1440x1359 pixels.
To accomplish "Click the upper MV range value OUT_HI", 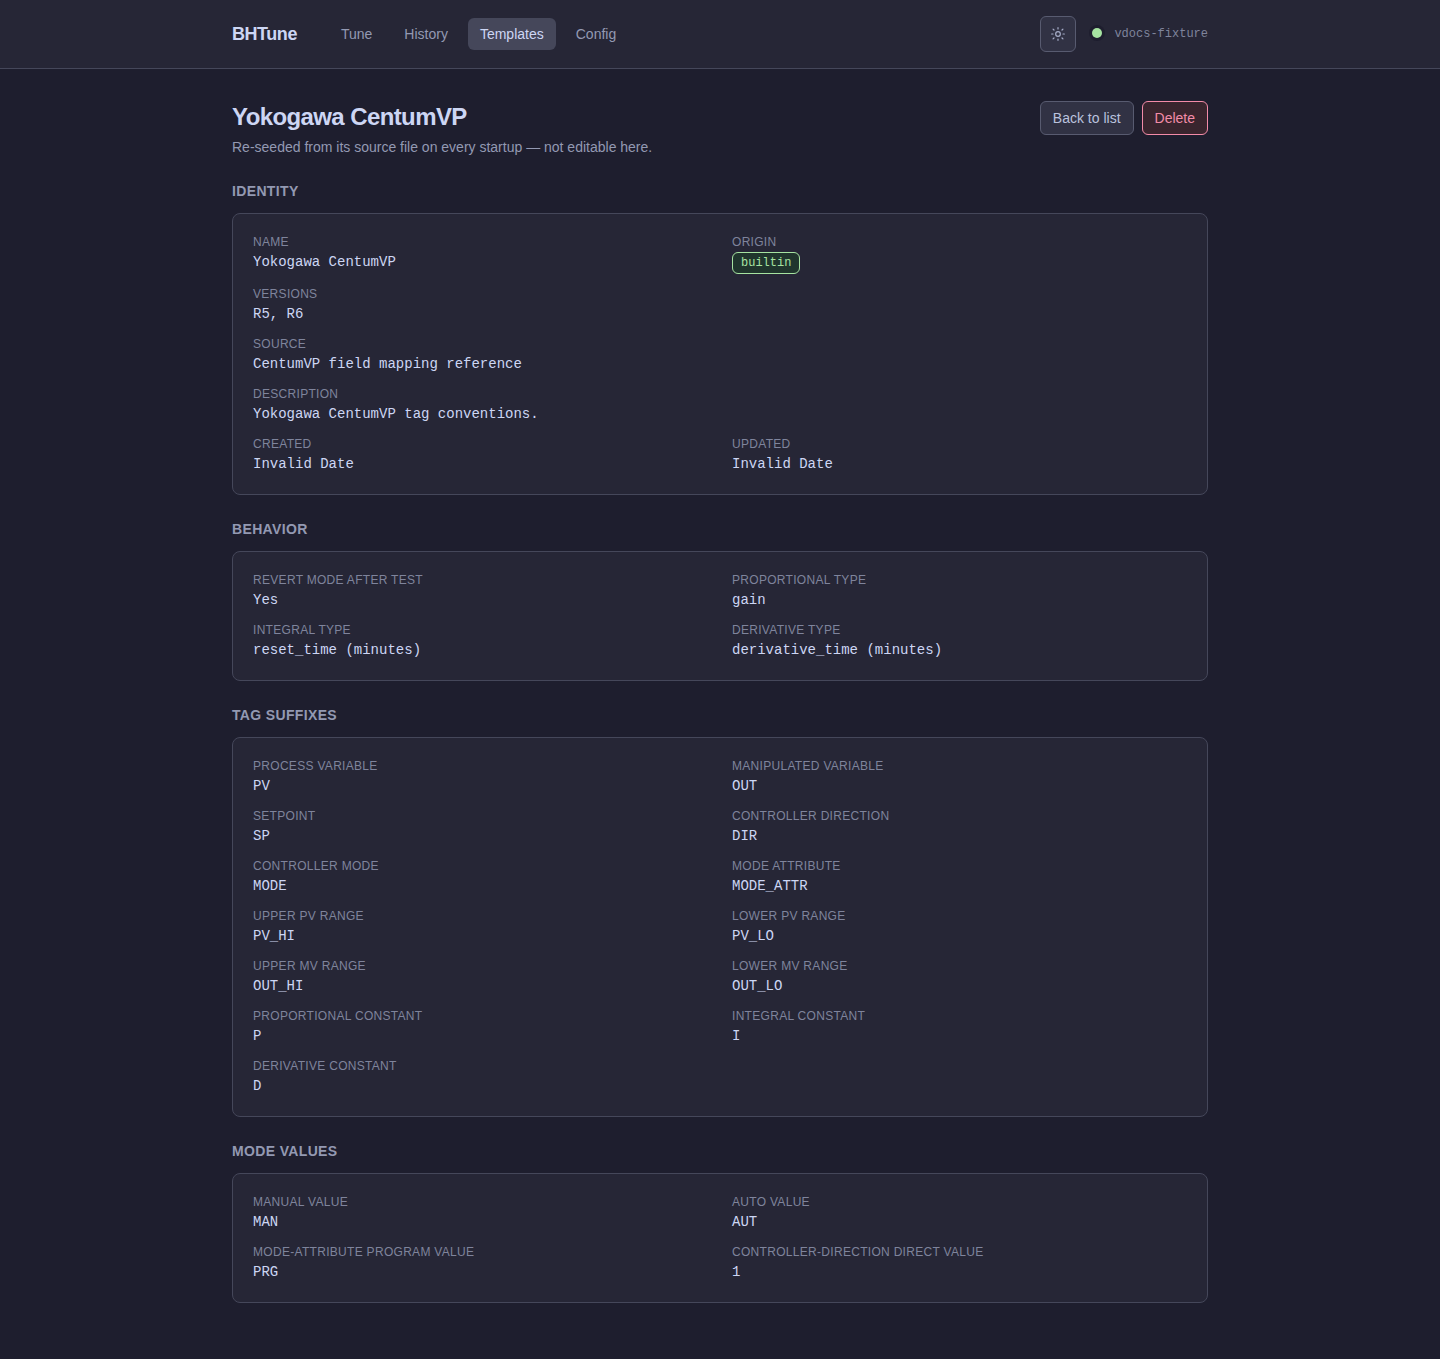I will point(277,986).
